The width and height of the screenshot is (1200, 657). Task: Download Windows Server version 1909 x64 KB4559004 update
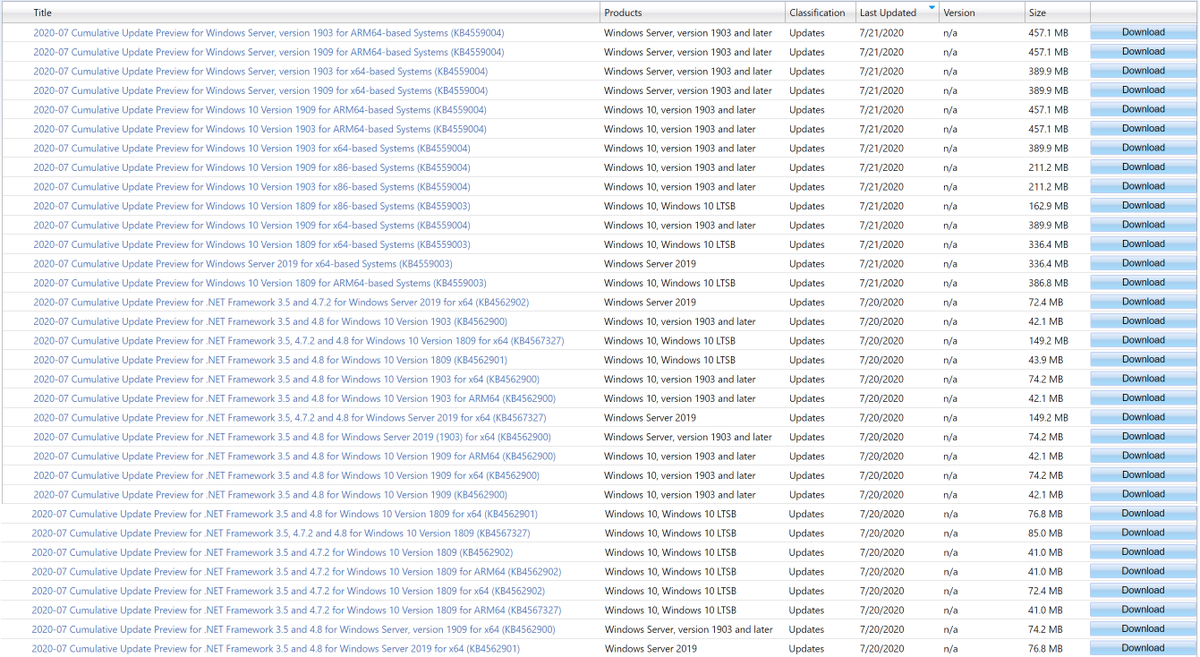click(x=1143, y=90)
